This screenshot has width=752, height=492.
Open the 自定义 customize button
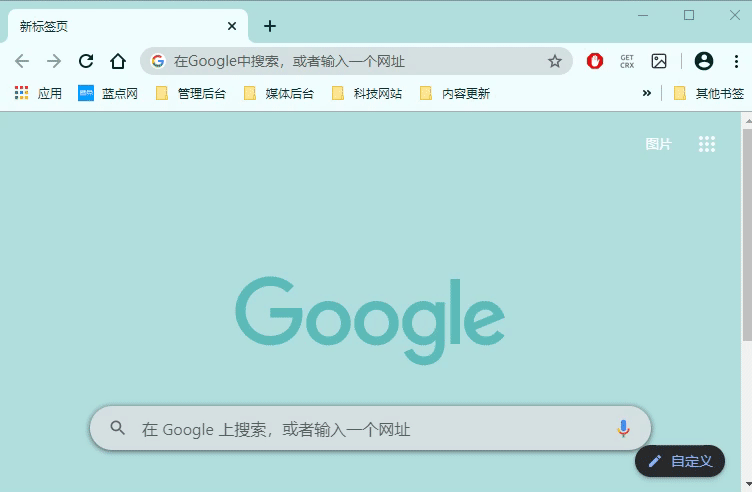[680, 461]
